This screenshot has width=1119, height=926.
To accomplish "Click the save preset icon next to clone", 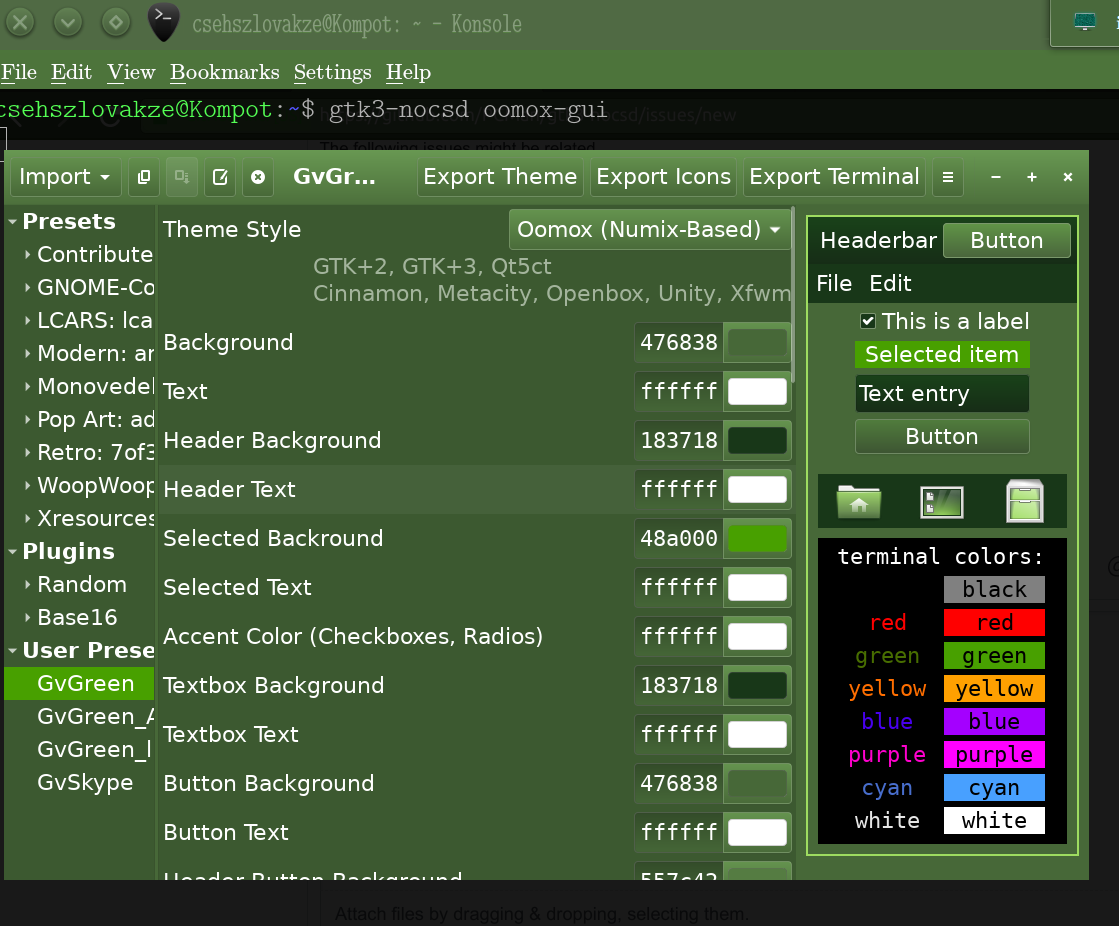I will tap(182, 177).
